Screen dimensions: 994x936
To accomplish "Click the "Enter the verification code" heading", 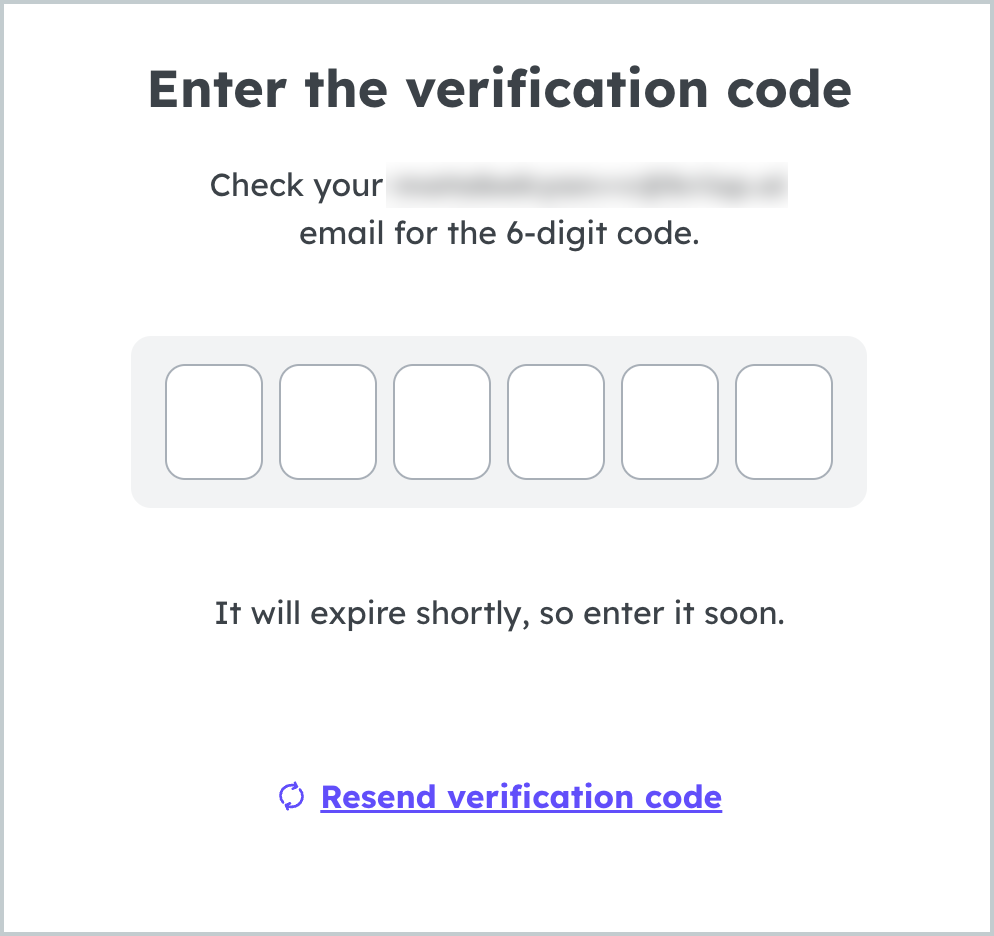I will pyautogui.click(x=500, y=89).
